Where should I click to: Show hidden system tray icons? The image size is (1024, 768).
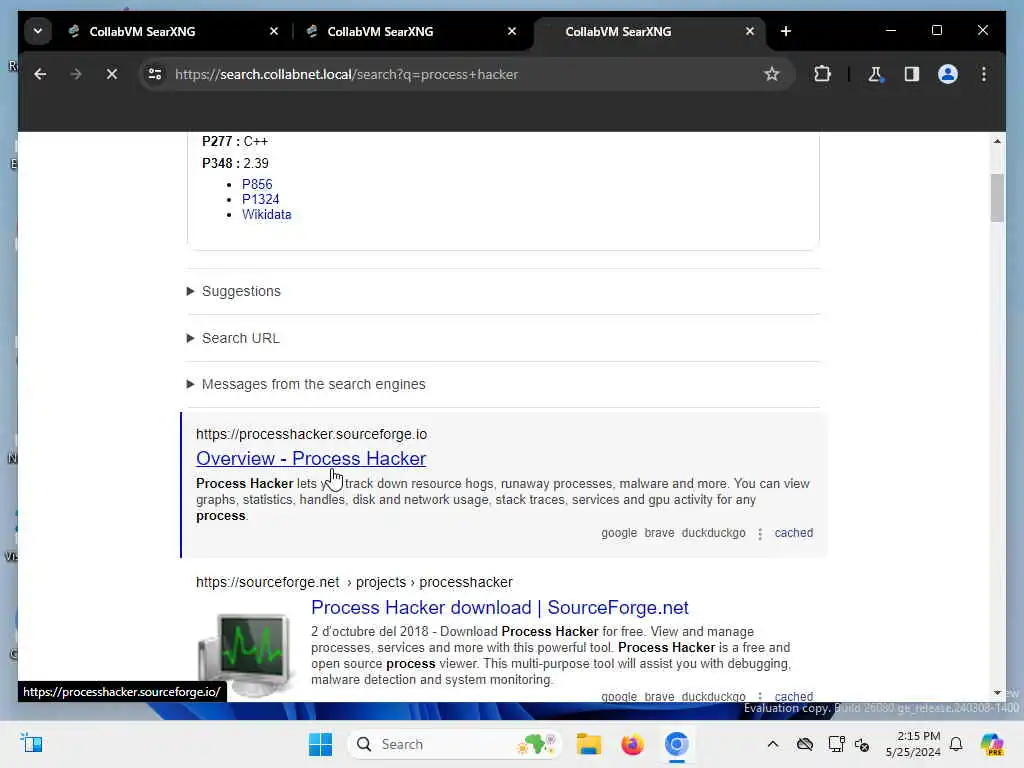pyautogui.click(x=773, y=744)
